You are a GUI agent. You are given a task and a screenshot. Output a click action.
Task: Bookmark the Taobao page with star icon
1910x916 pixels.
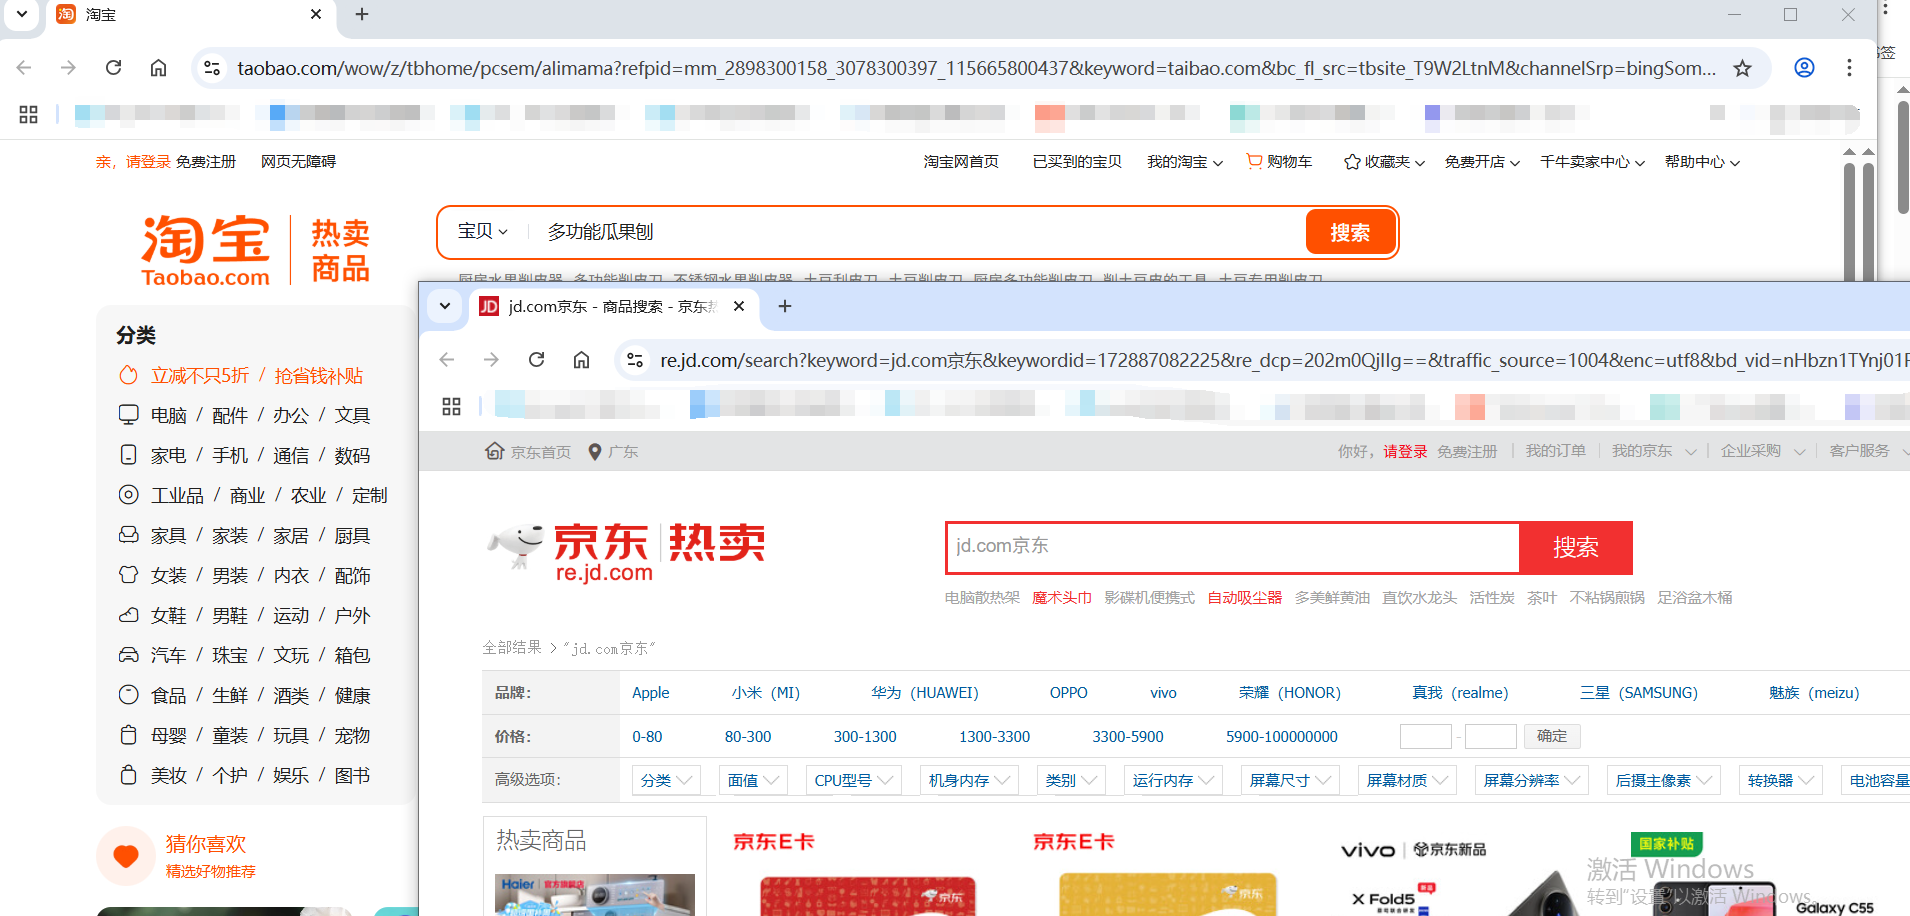point(1742,68)
